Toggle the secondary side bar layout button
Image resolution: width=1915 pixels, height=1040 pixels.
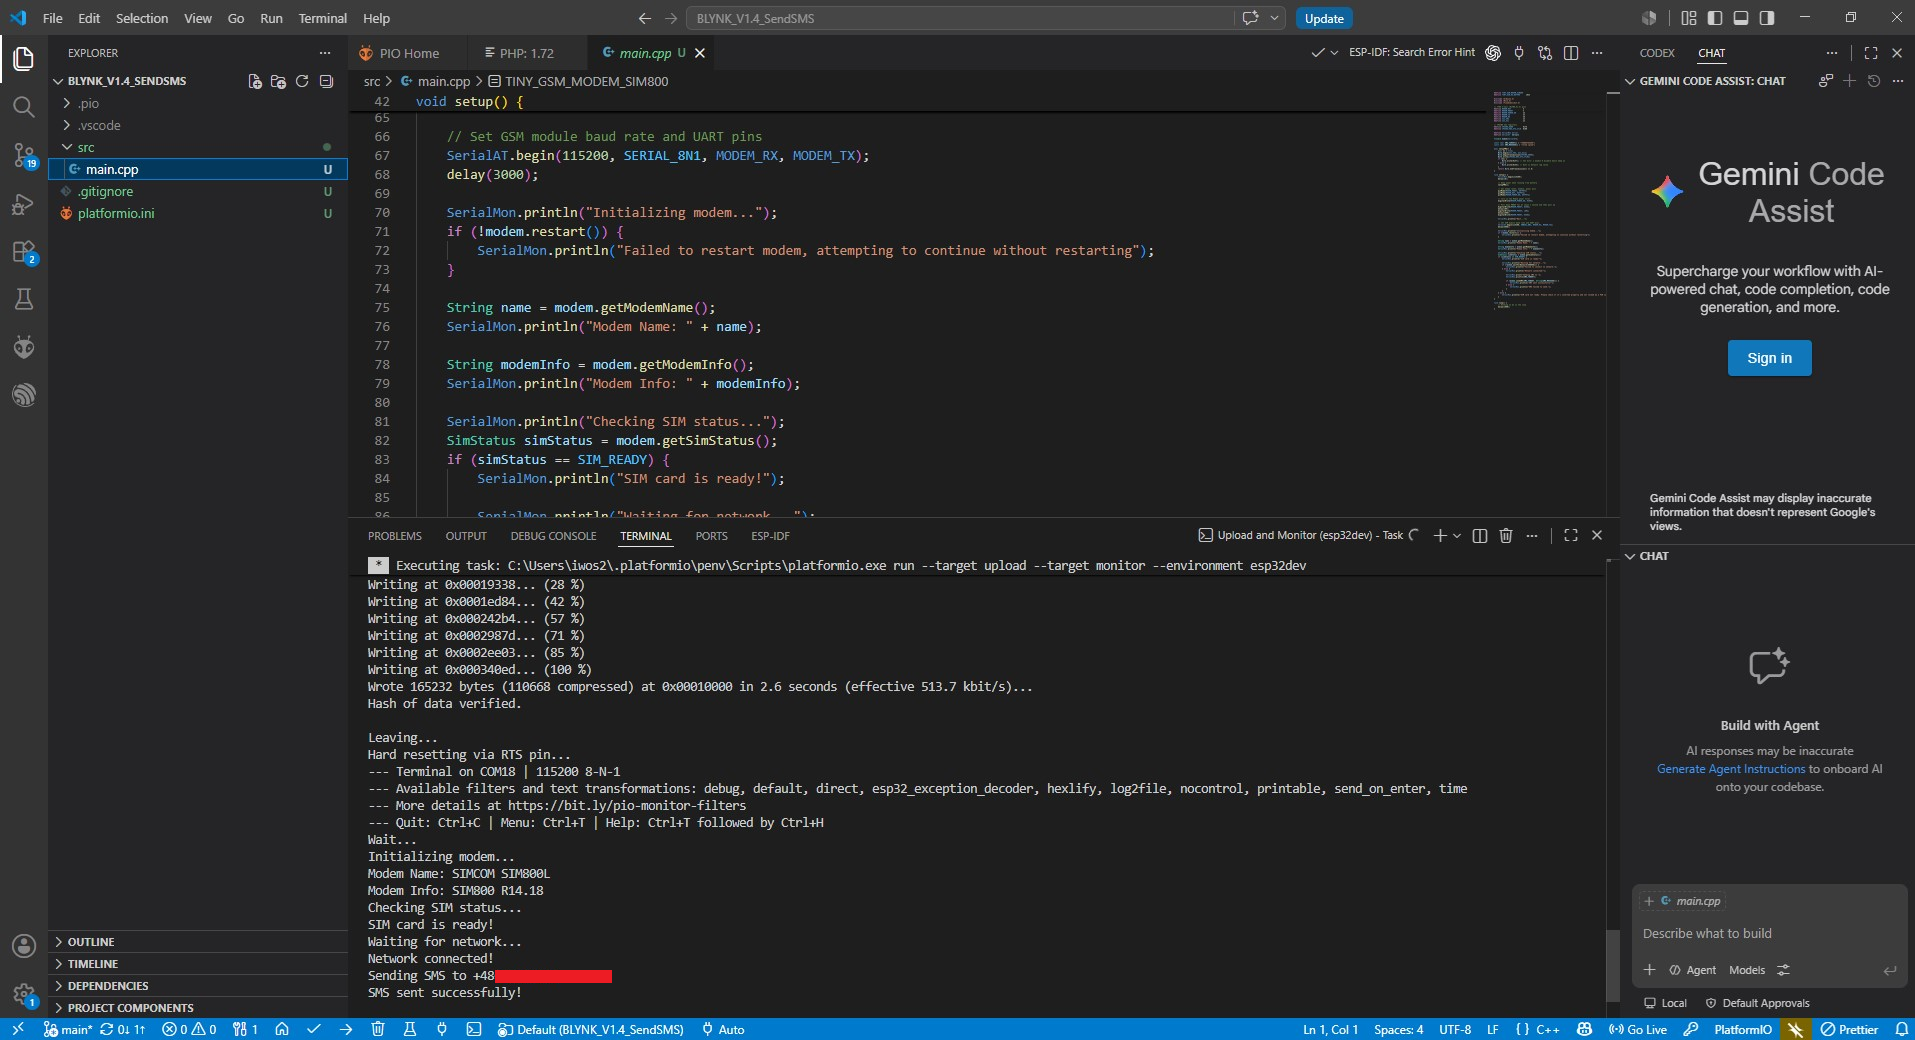1767,18
